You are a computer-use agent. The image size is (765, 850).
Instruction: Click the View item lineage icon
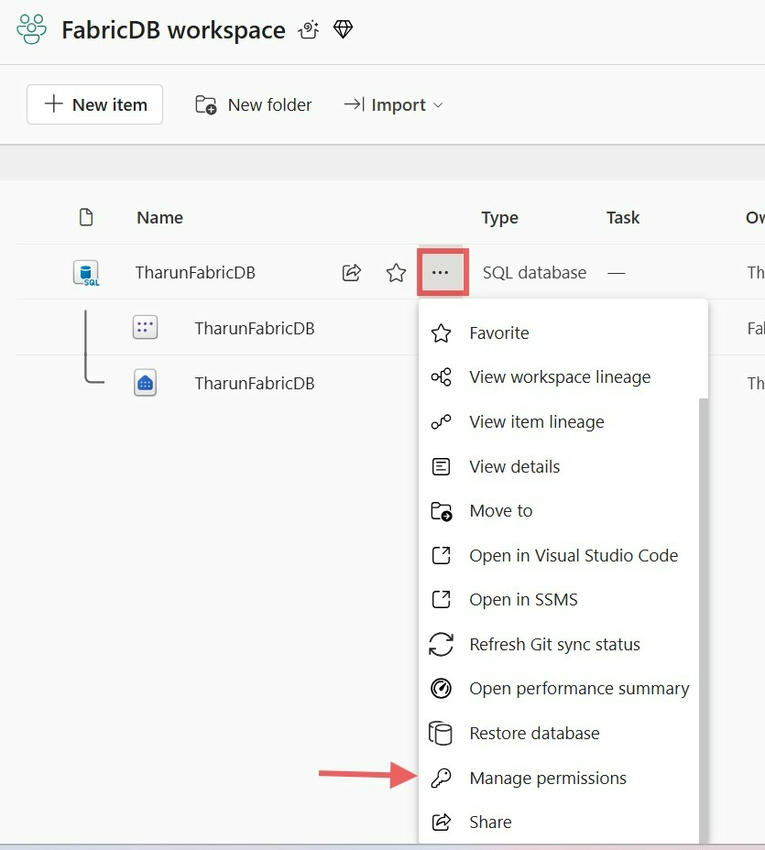pyautogui.click(x=440, y=421)
